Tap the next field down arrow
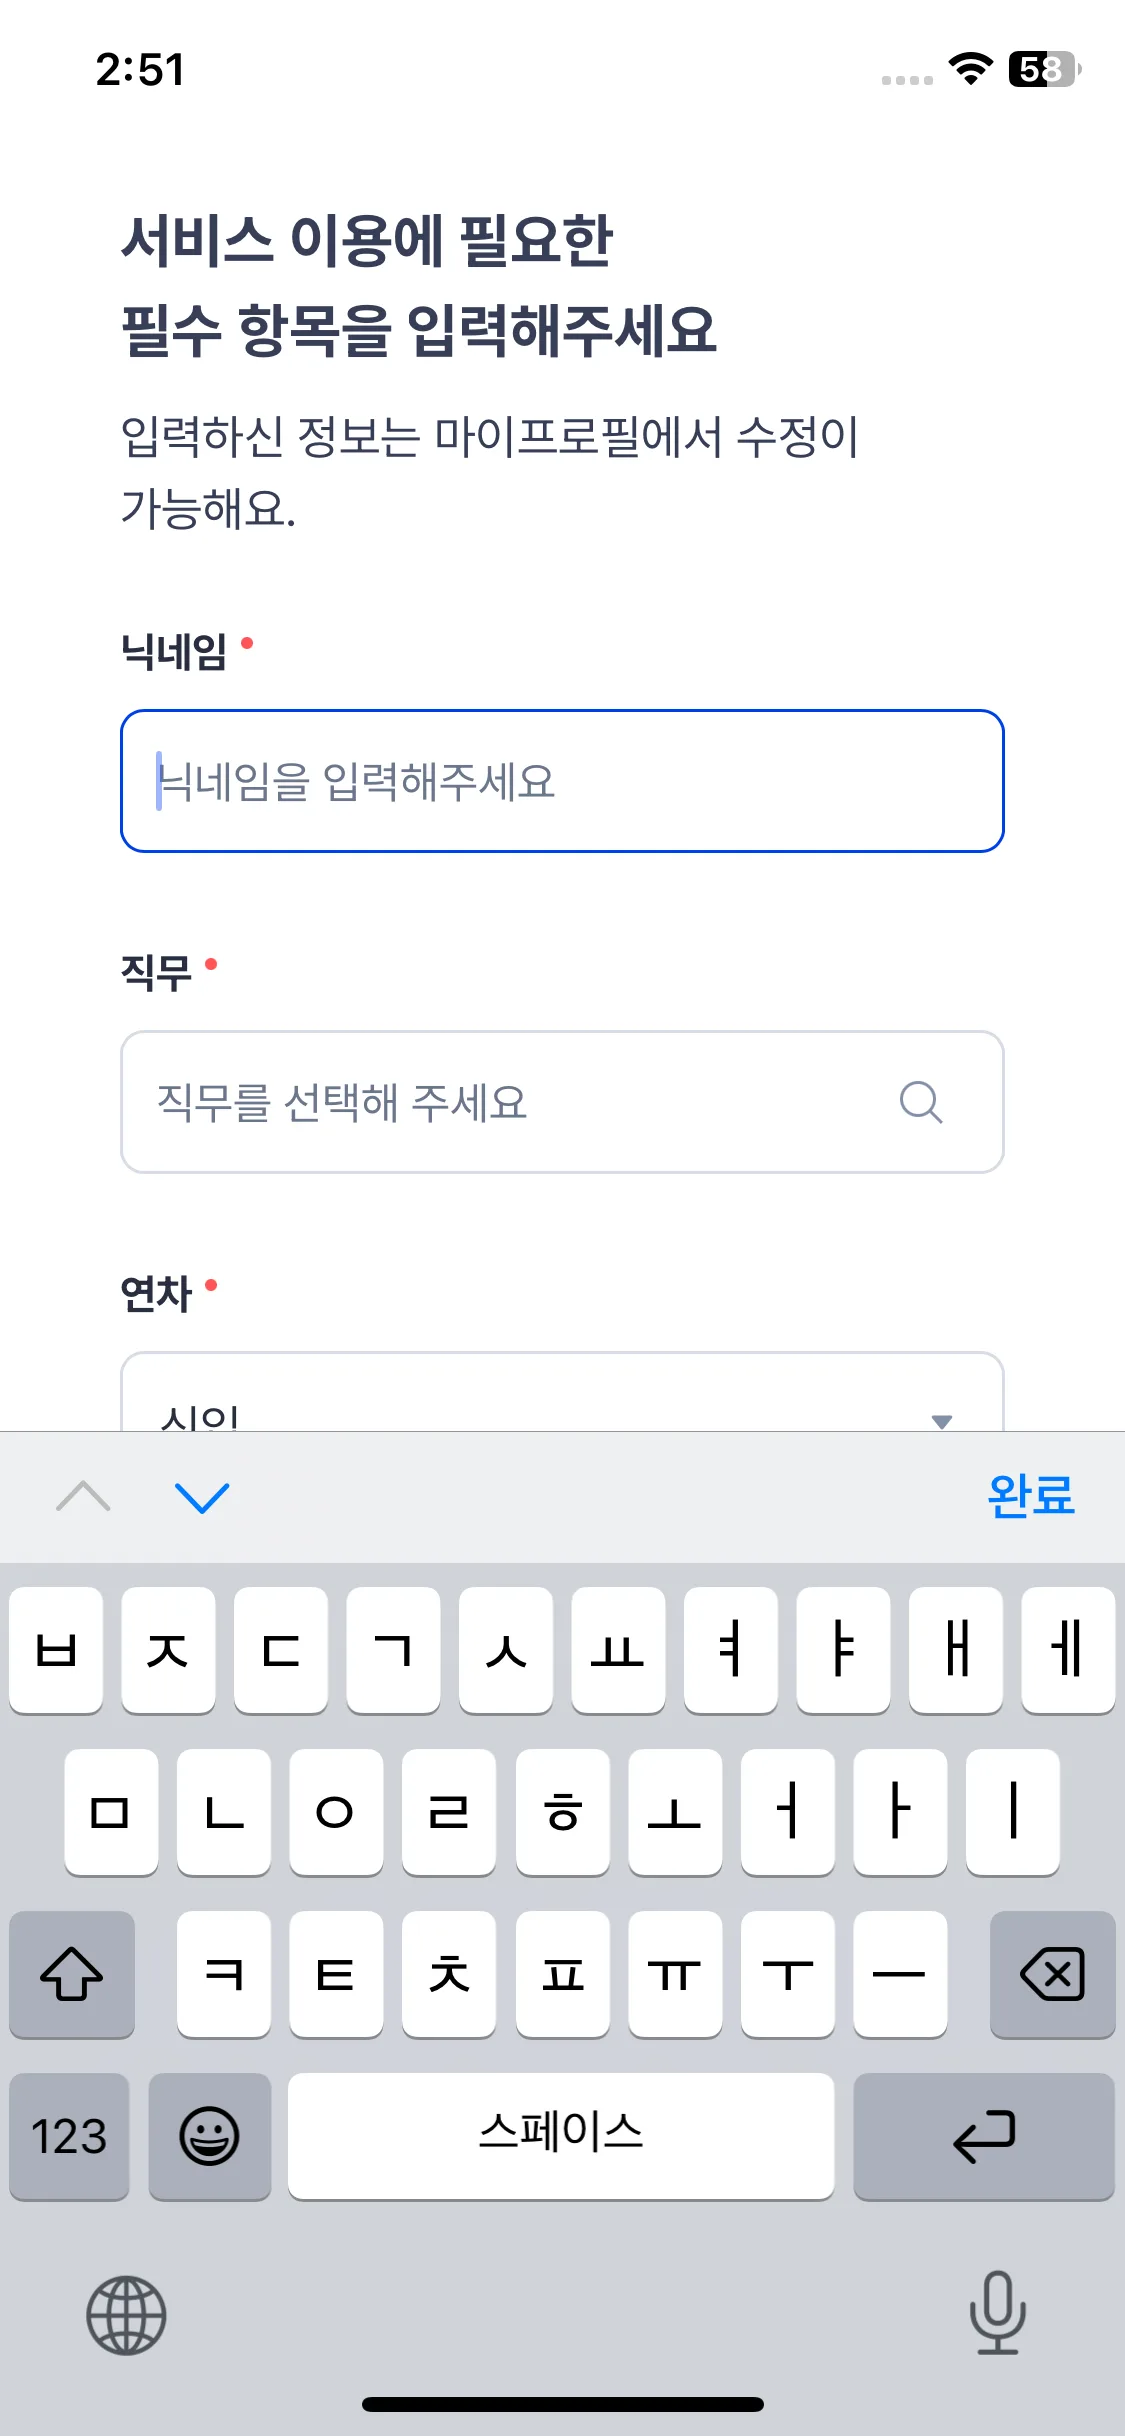This screenshot has width=1125, height=2436. pos(202,1497)
